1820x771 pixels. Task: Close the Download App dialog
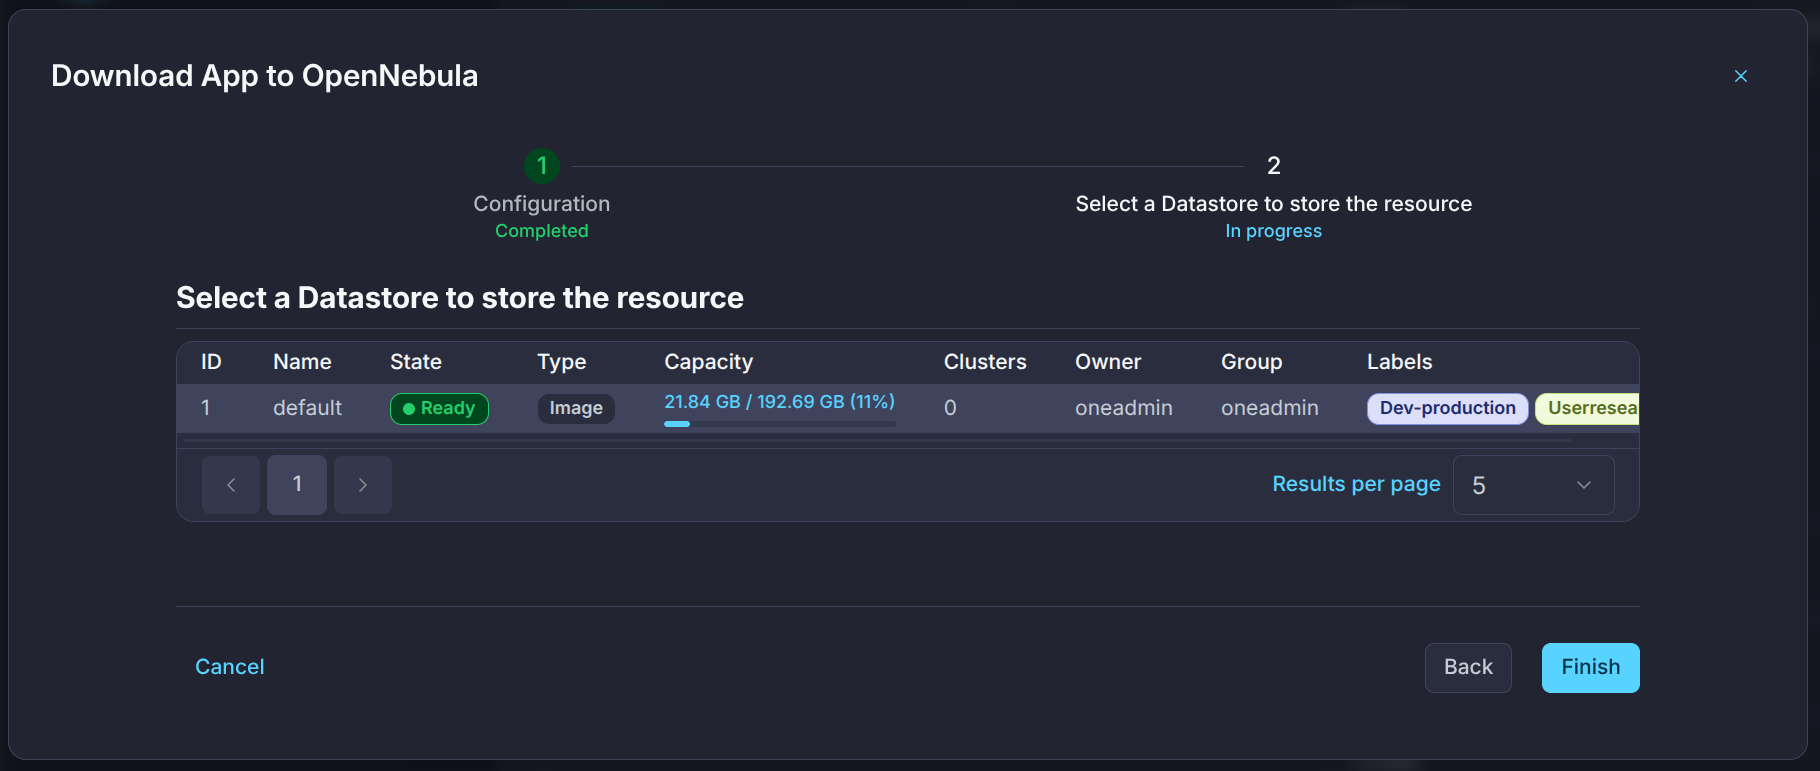pyautogui.click(x=1741, y=76)
